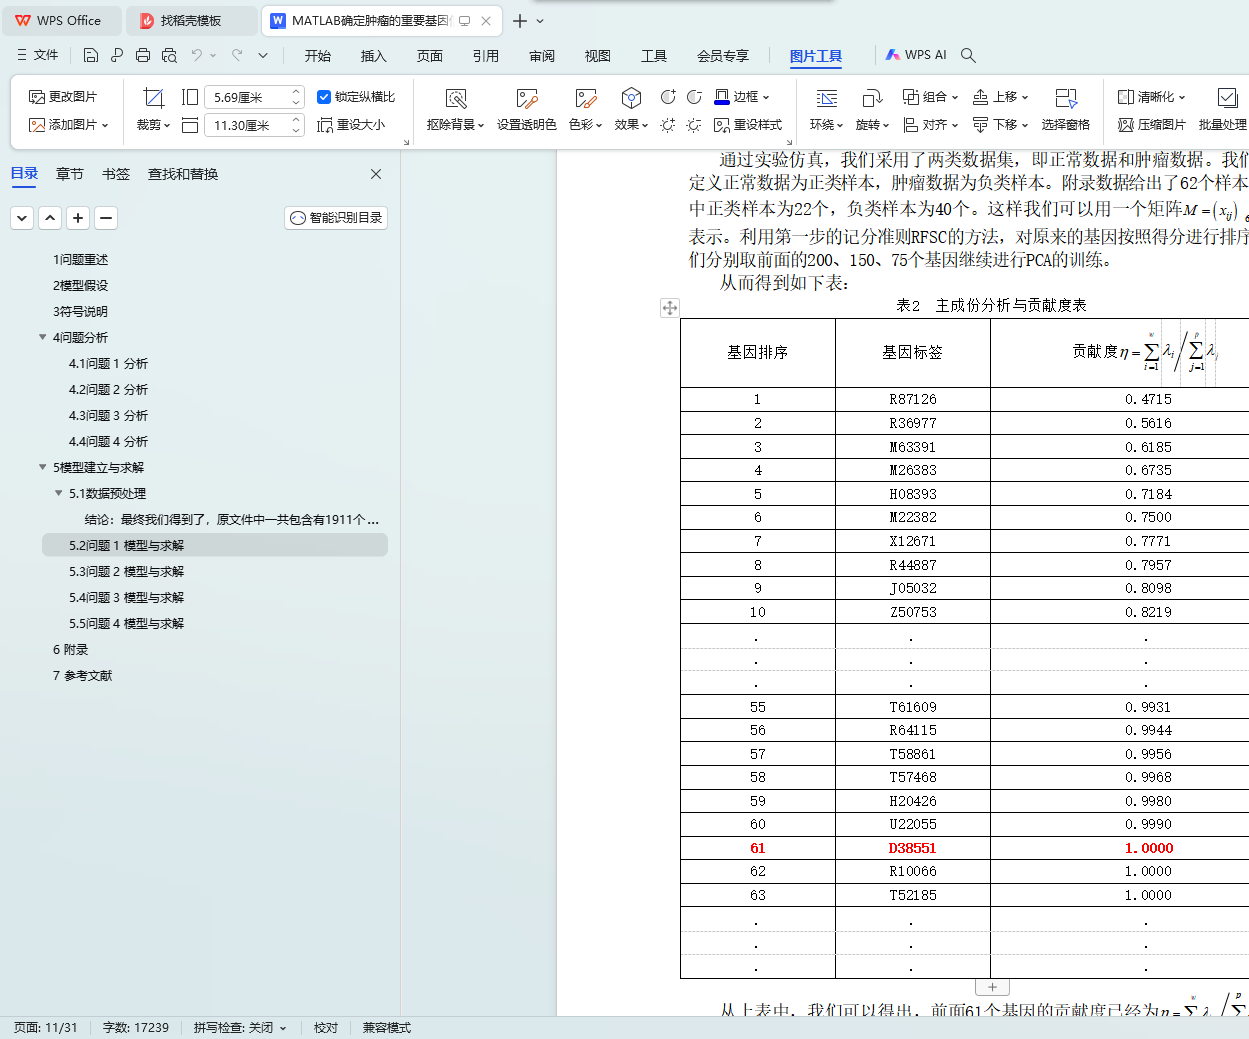
Task: Collapse the 5模型建立与求解 outline node
Action: pos(43,467)
